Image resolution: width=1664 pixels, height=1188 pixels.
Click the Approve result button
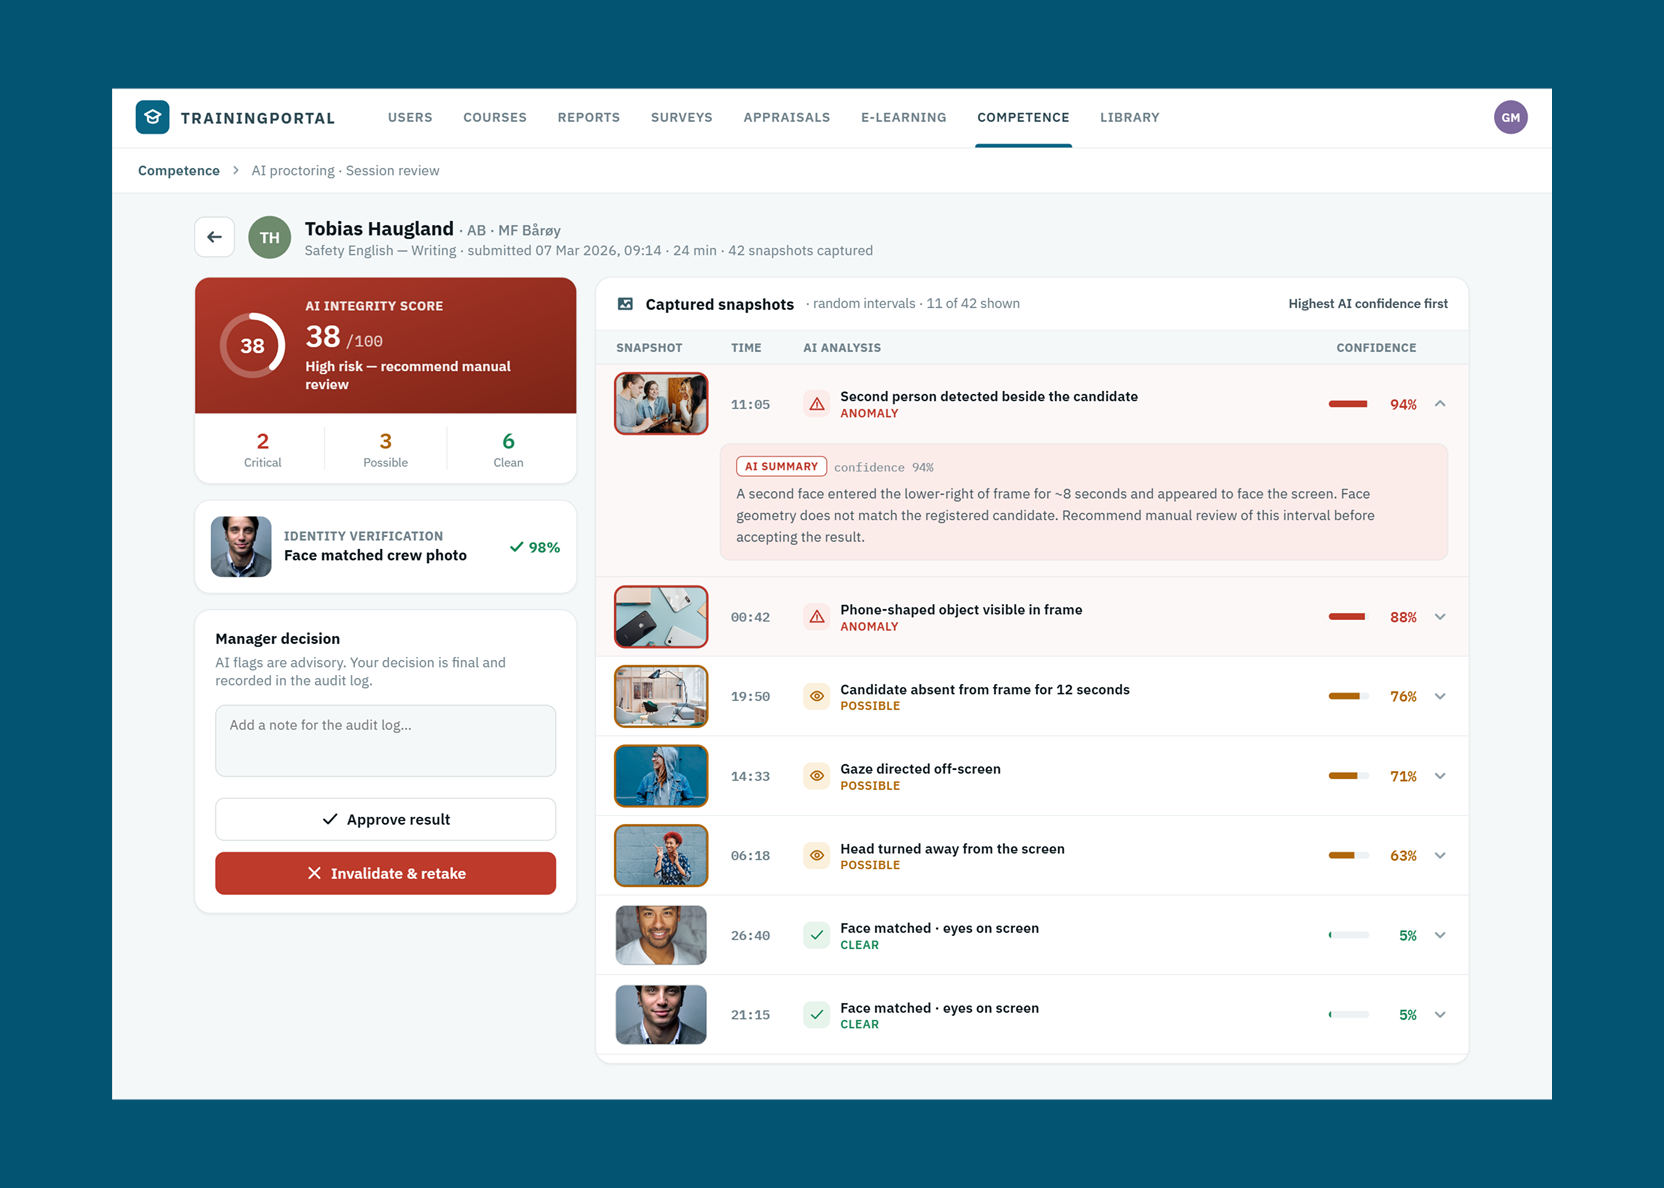tap(386, 819)
